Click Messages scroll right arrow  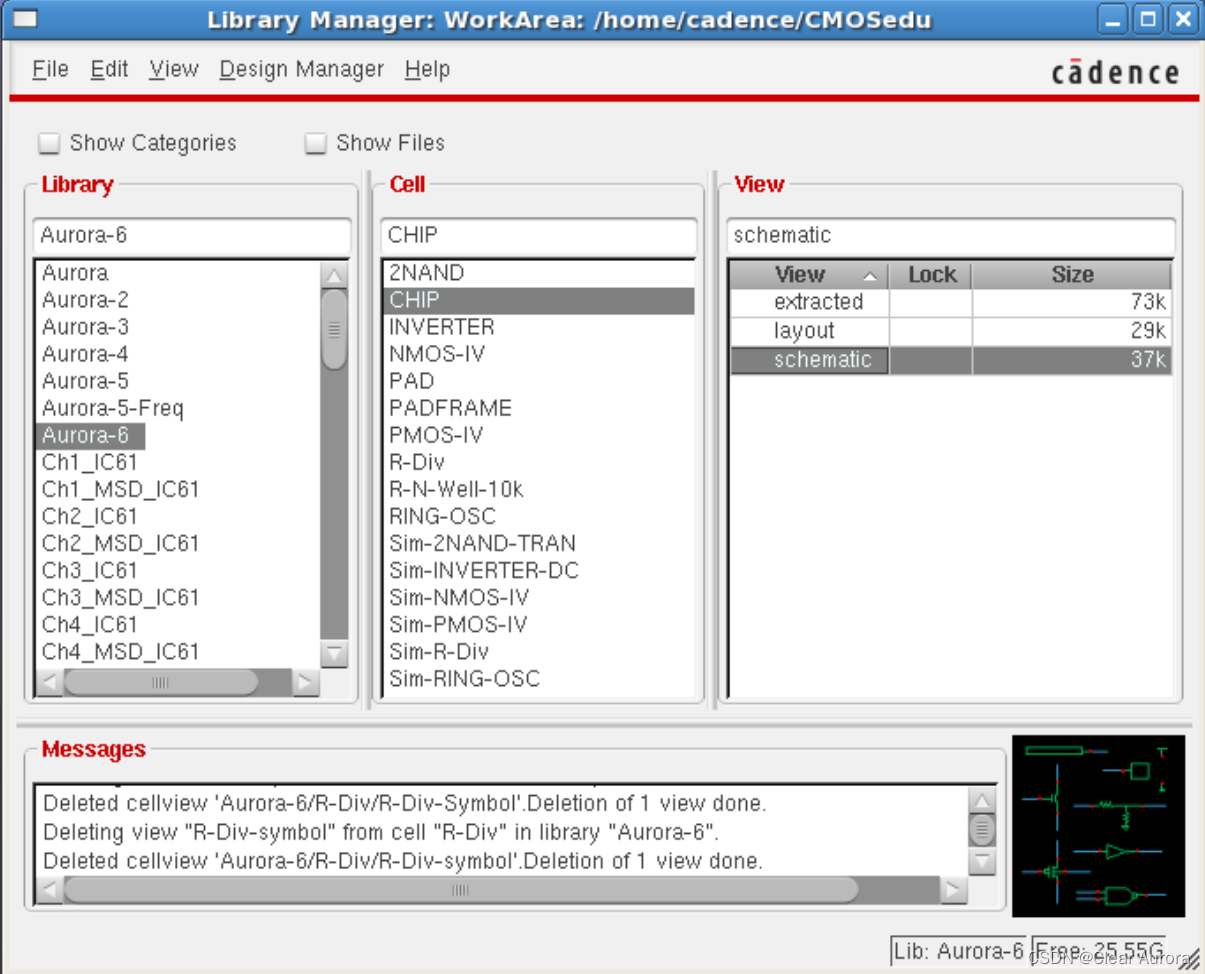(954, 890)
